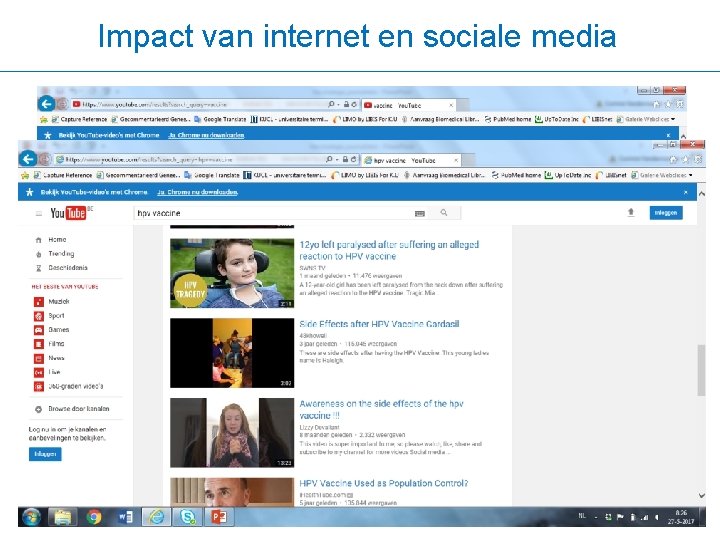720x540 pixels.
Task: Click the HPV Tragedy girl thumbnail
Action: (232, 273)
